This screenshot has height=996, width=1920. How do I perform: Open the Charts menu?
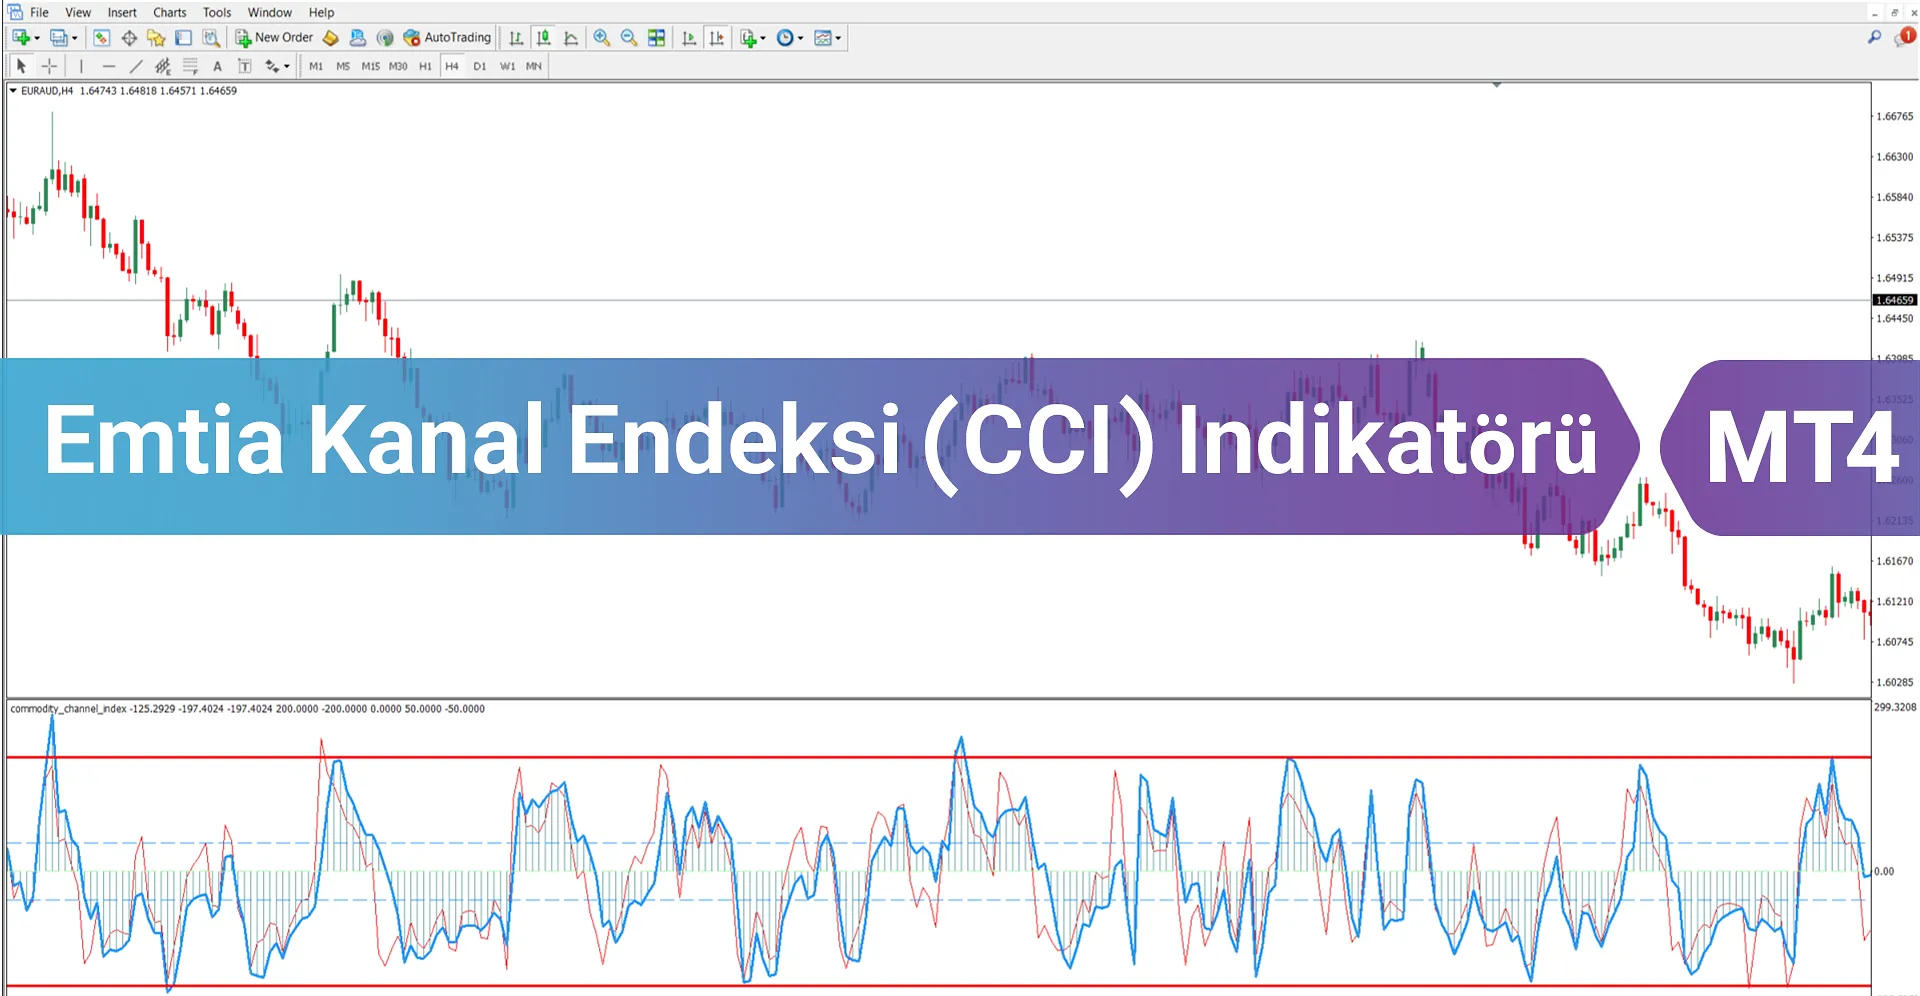pos(169,12)
